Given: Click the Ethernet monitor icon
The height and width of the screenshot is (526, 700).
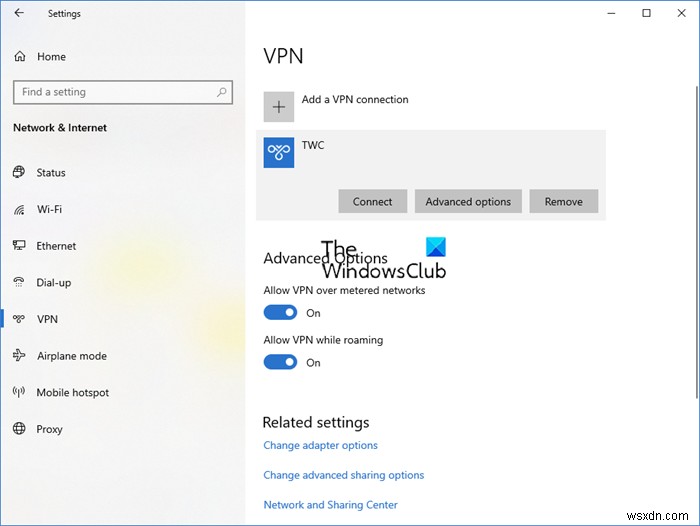Looking at the screenshot, I should 19,245.
